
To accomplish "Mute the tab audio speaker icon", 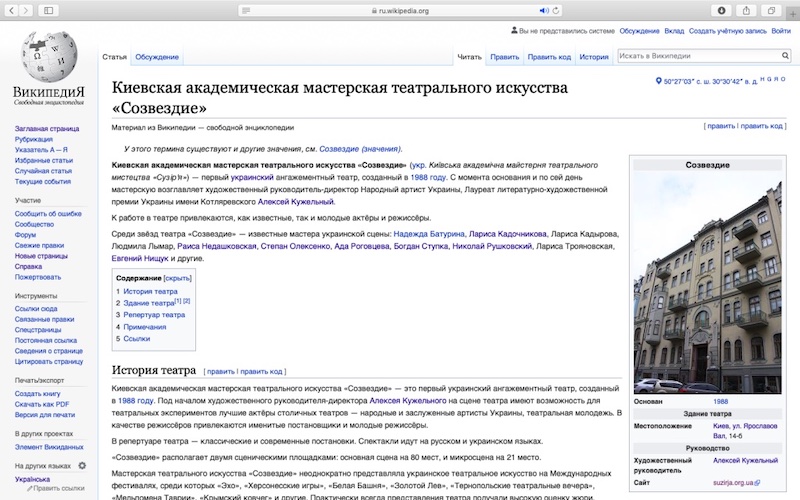I will pos(544,10).
